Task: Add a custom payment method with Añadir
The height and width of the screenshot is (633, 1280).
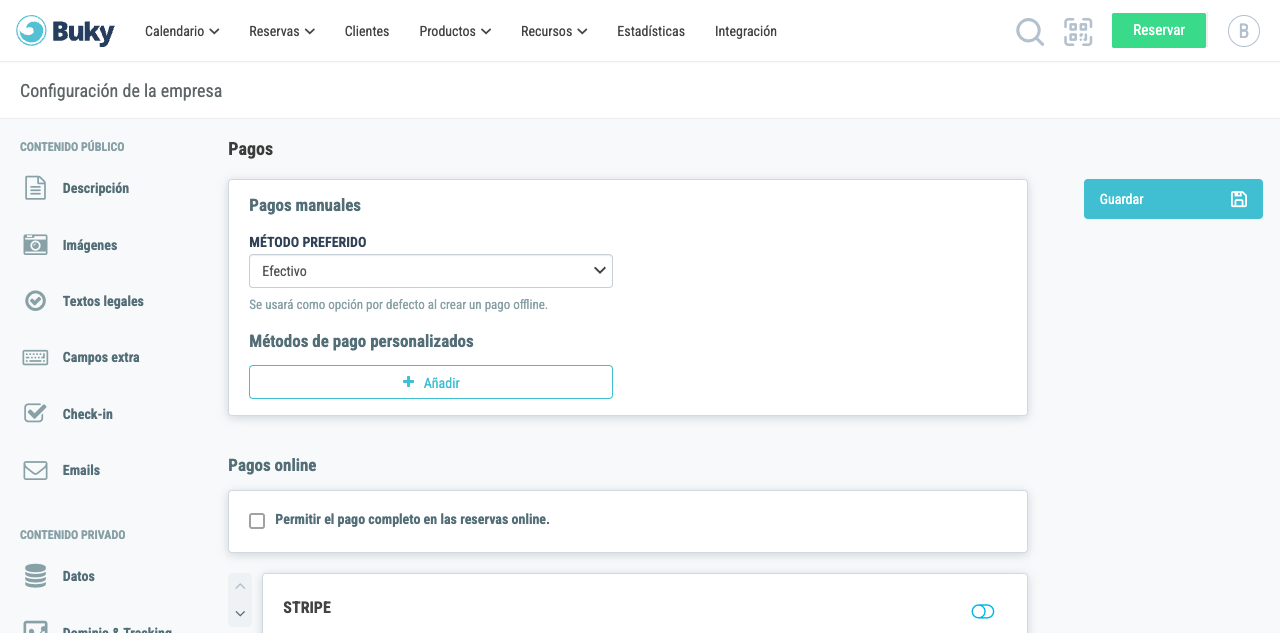Action: click(431, 382)
